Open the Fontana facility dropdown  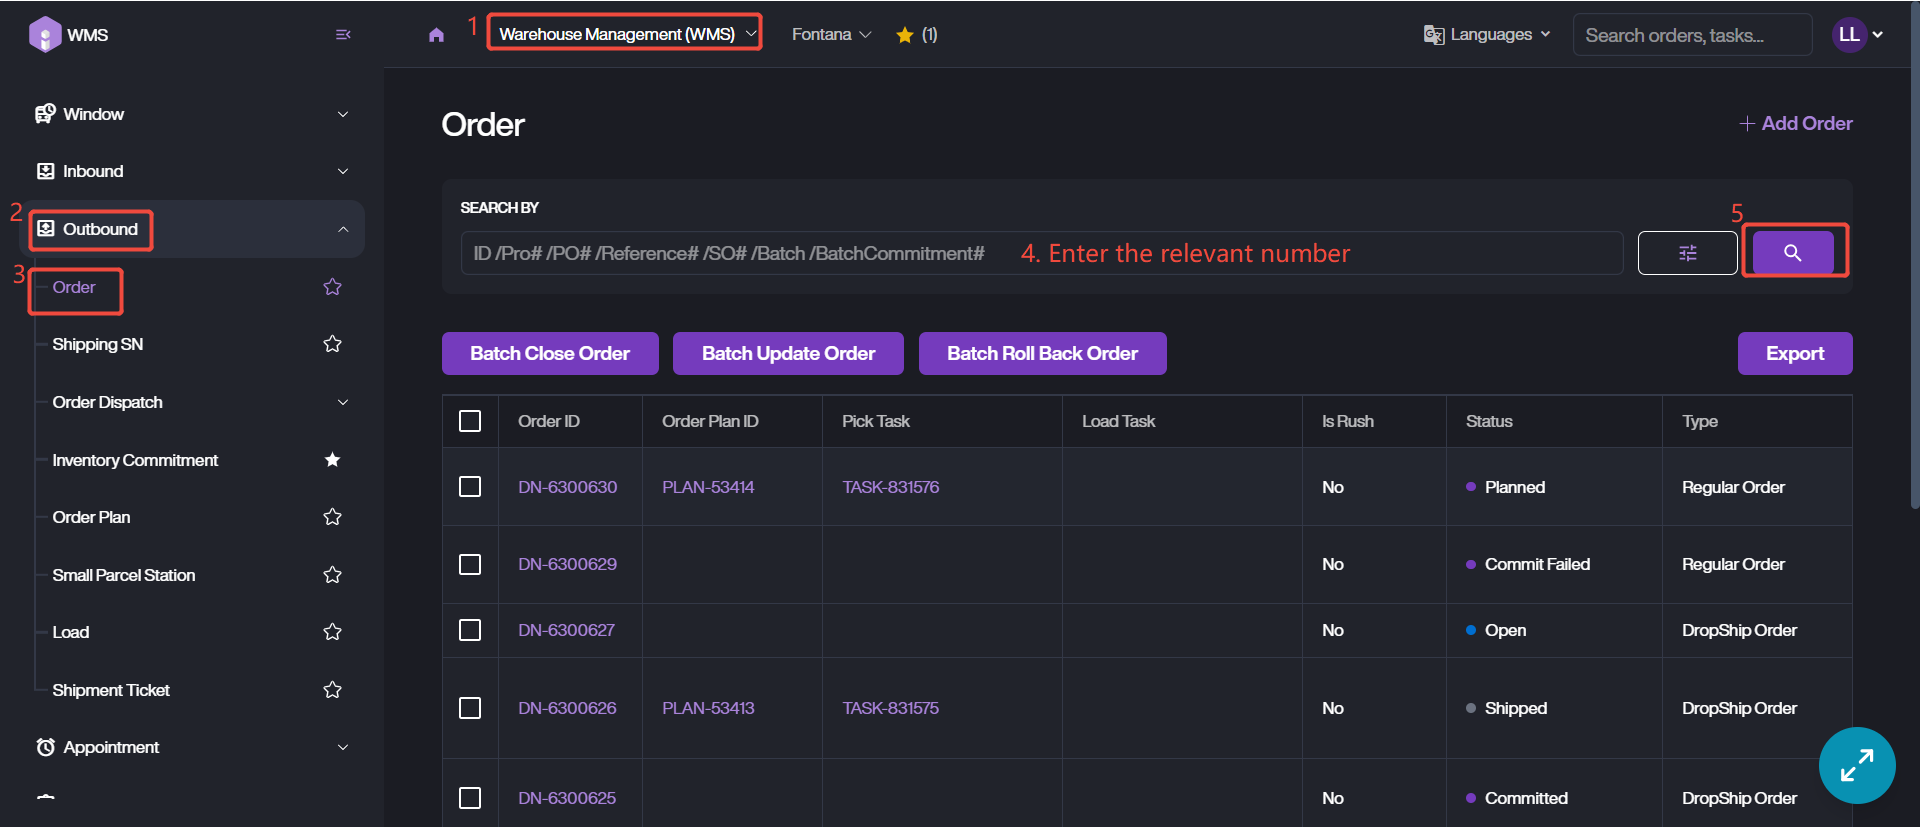(830, 34)
